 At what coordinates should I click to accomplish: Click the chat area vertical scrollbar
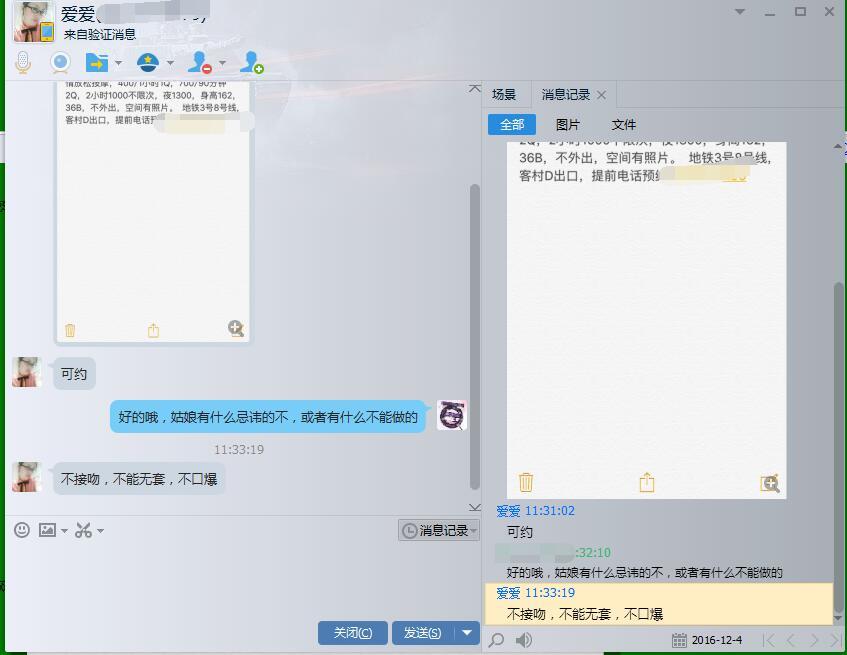474,330
